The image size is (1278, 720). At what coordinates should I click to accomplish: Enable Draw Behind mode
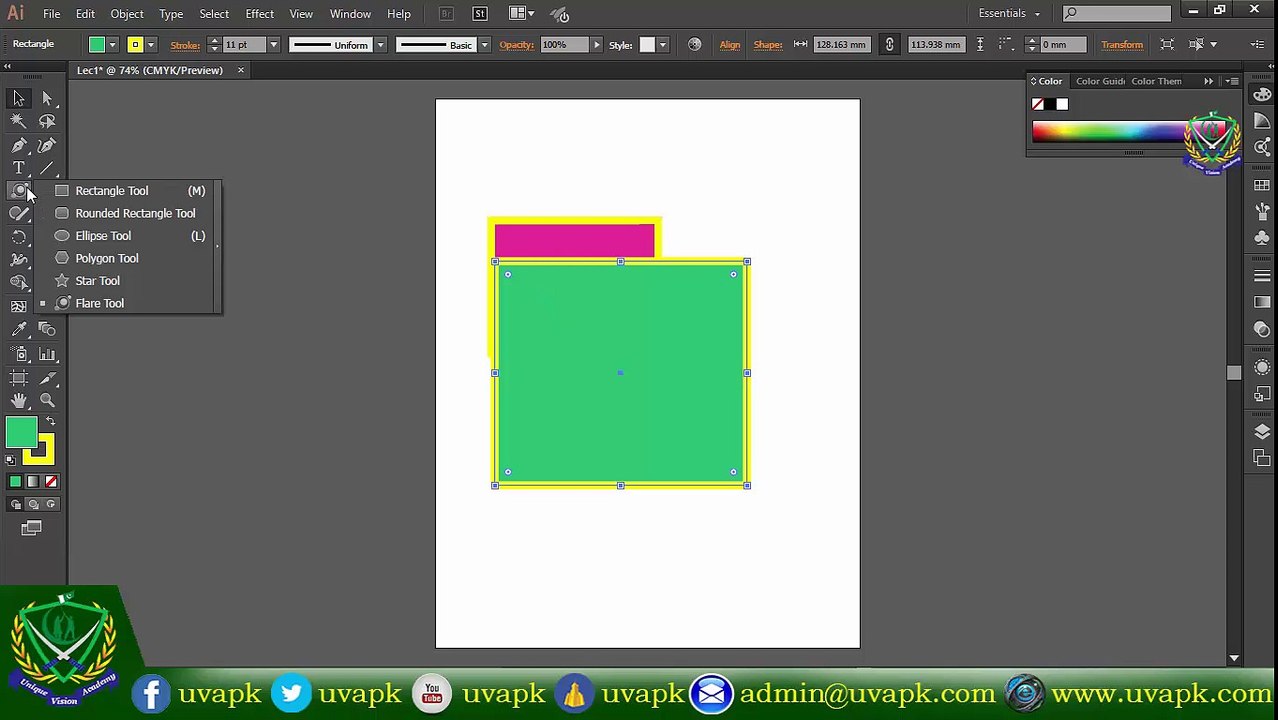33,505
